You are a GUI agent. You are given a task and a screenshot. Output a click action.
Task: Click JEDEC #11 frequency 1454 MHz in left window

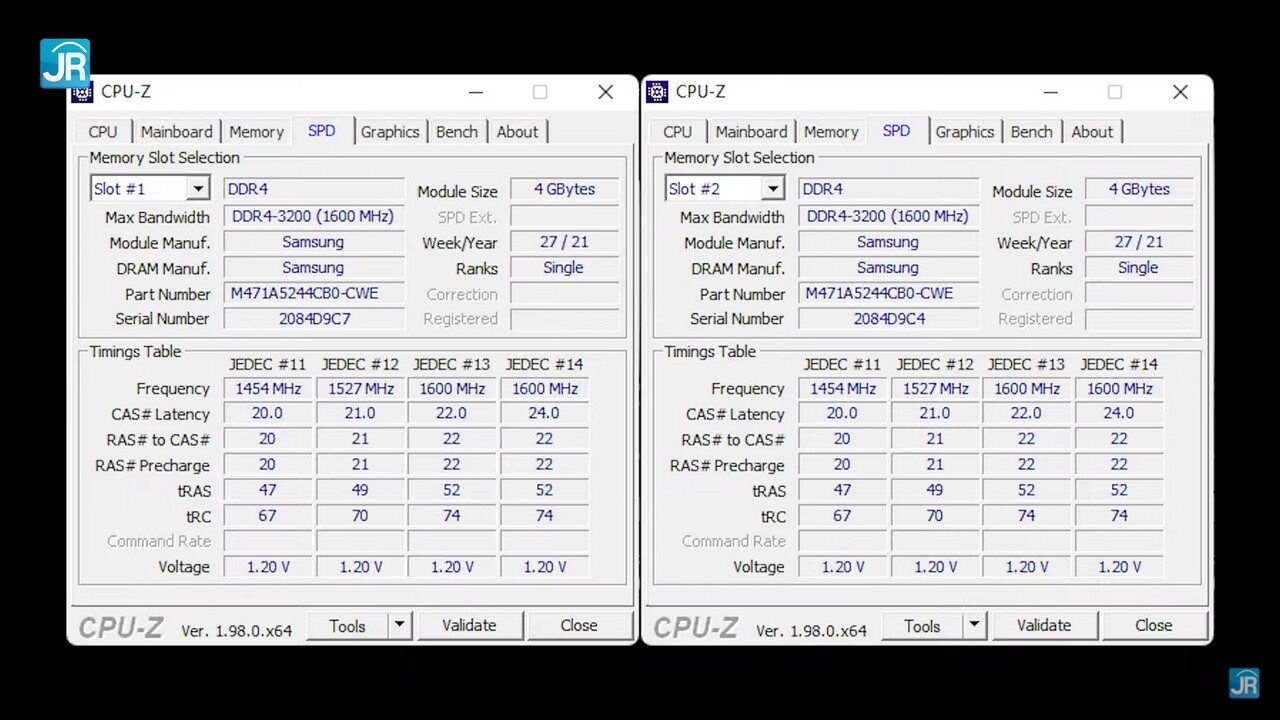pos(267,389)
